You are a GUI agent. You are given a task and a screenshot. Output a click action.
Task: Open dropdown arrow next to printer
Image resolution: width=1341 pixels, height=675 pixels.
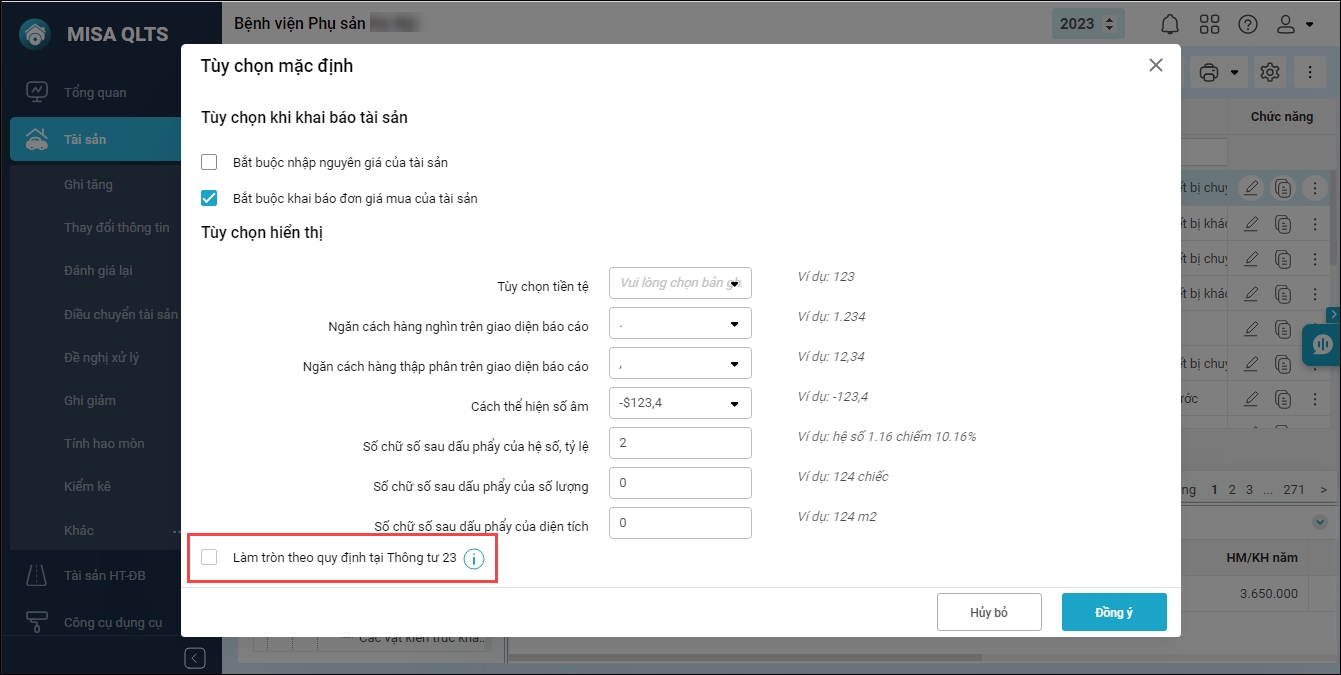(x=1235, y=72)
